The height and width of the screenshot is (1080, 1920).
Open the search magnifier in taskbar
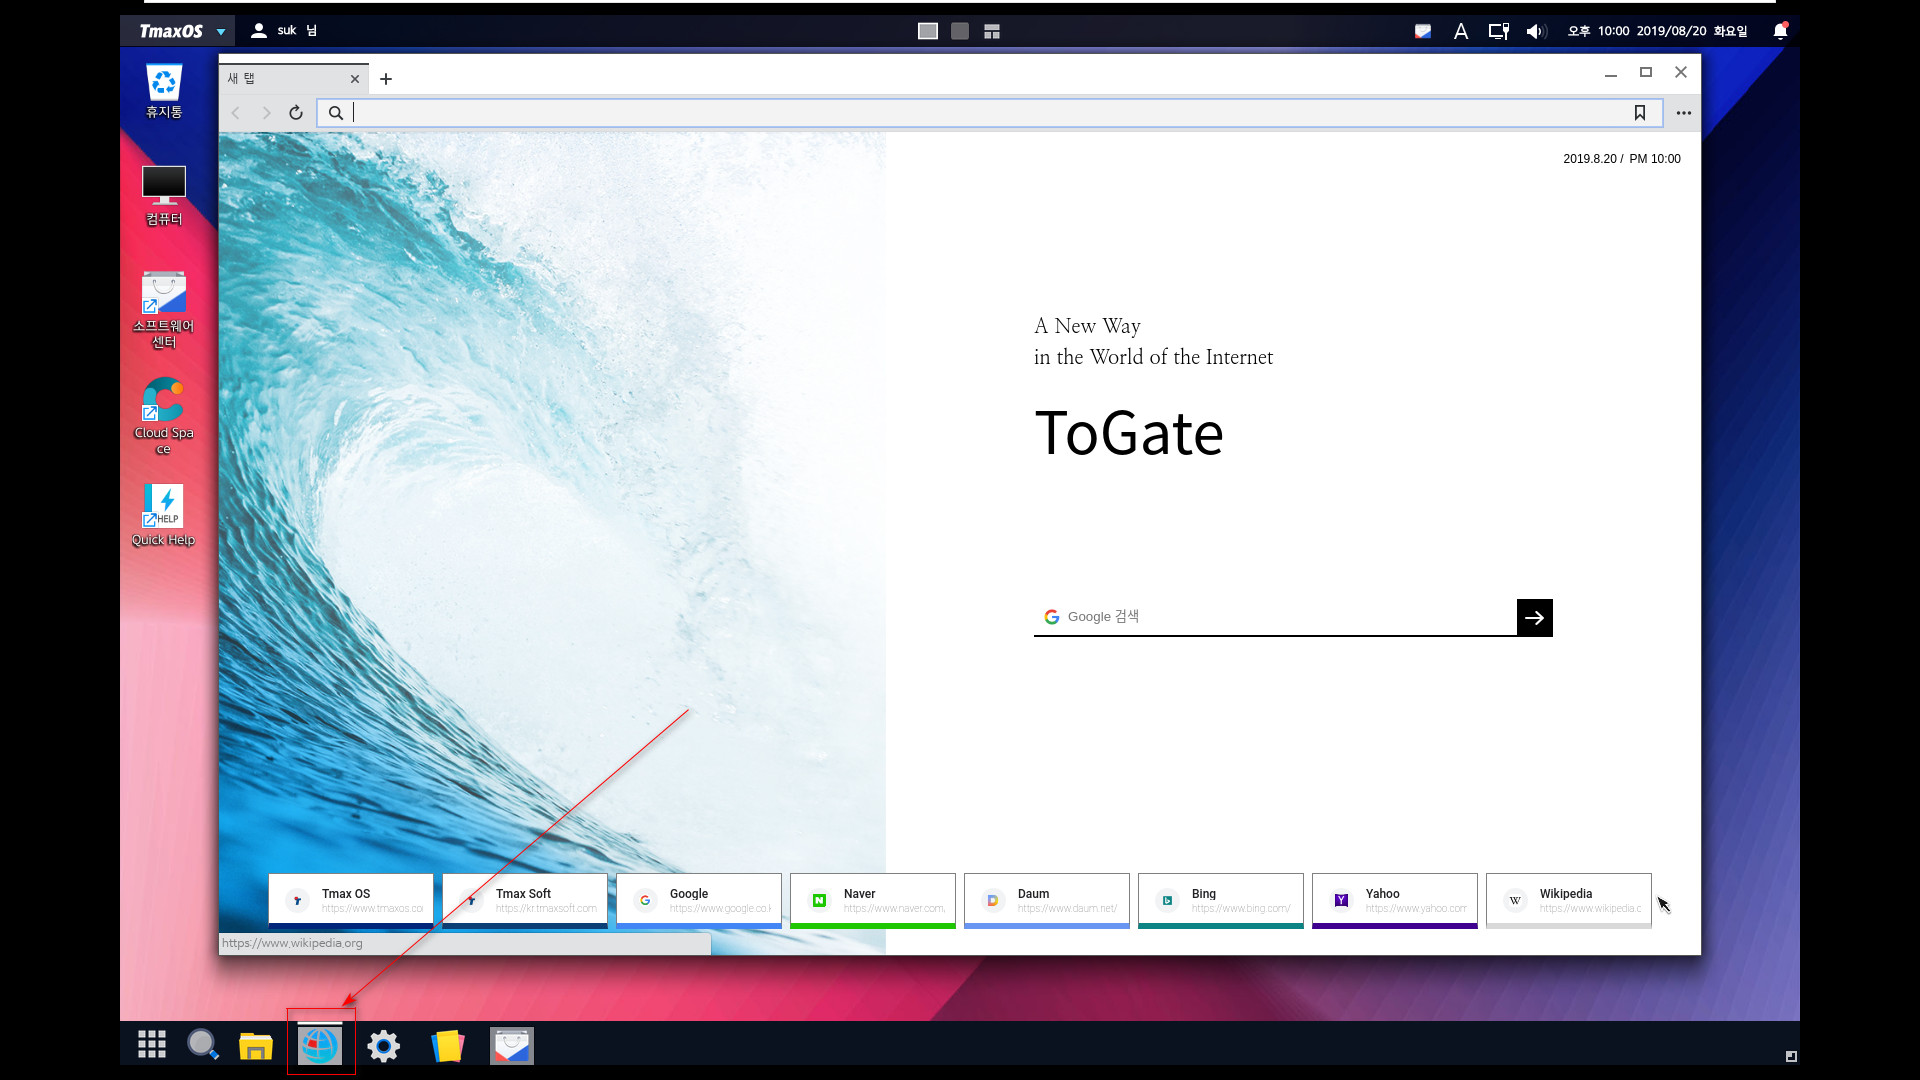click(203, 1045)
